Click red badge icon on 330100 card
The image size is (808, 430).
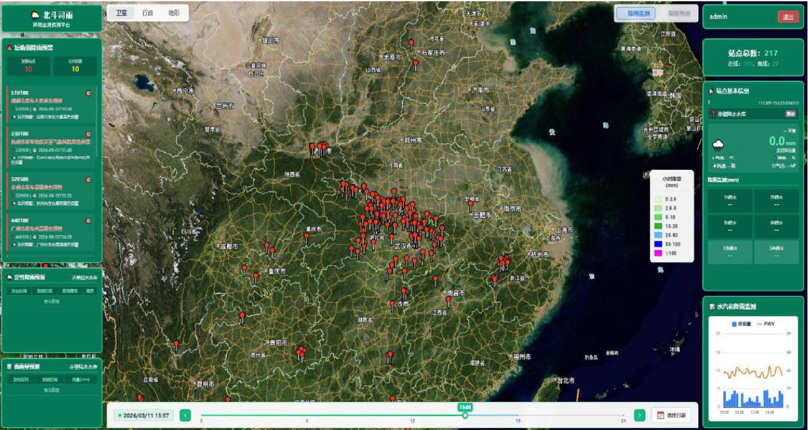coord(88,134)
